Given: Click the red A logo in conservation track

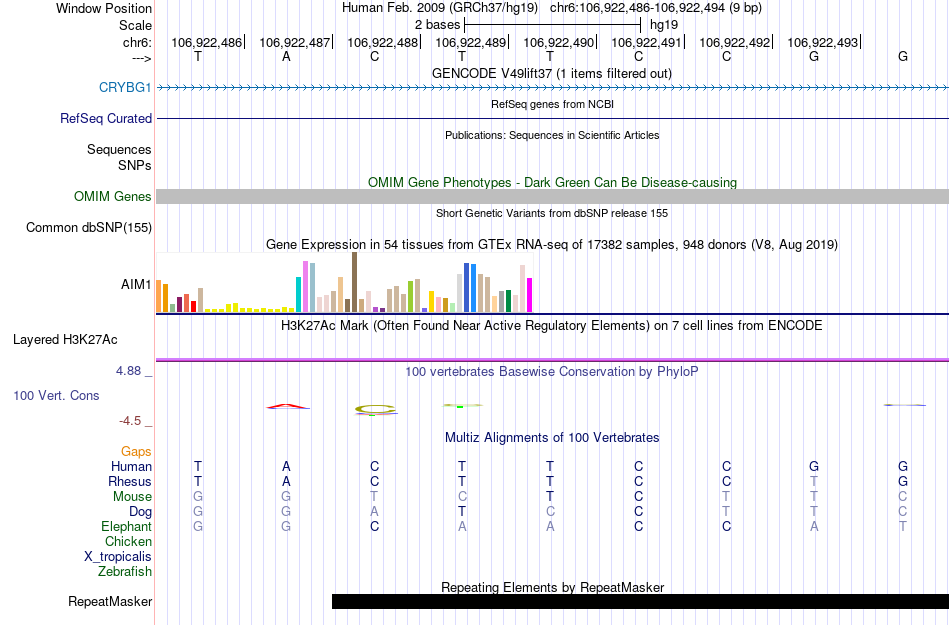Looking at the screenshot, I should click(x=288, y=406).
